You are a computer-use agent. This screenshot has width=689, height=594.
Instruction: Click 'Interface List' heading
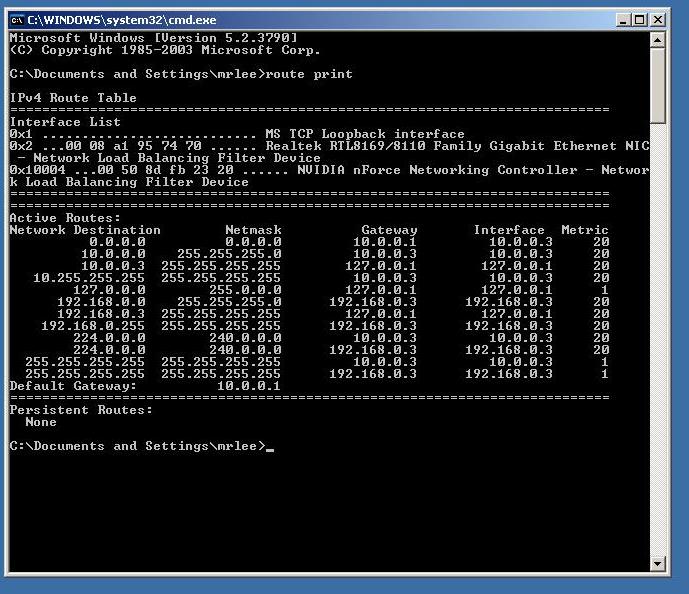65,122
